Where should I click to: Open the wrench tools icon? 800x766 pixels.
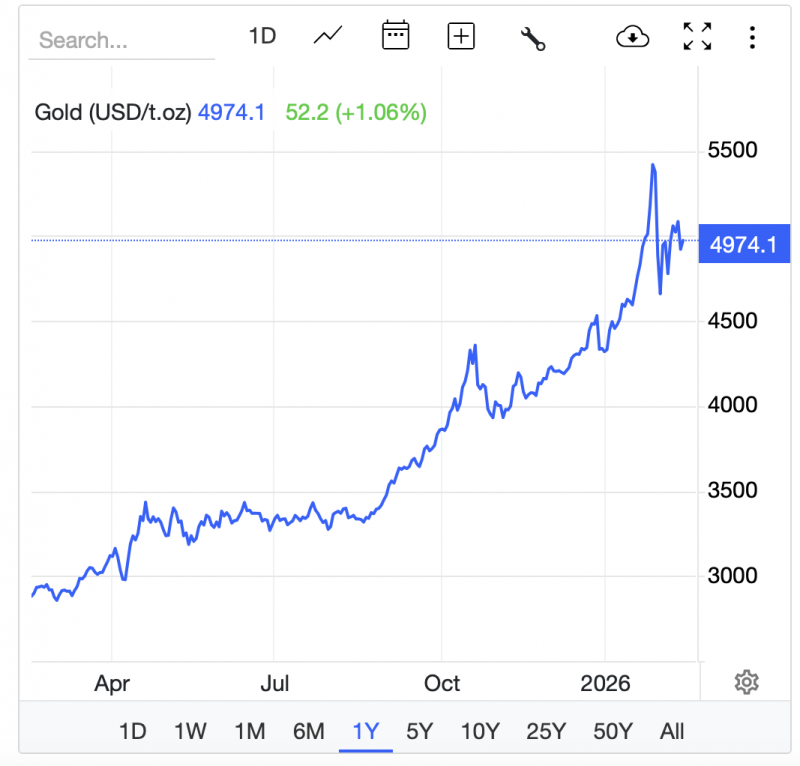pos(533,38)
